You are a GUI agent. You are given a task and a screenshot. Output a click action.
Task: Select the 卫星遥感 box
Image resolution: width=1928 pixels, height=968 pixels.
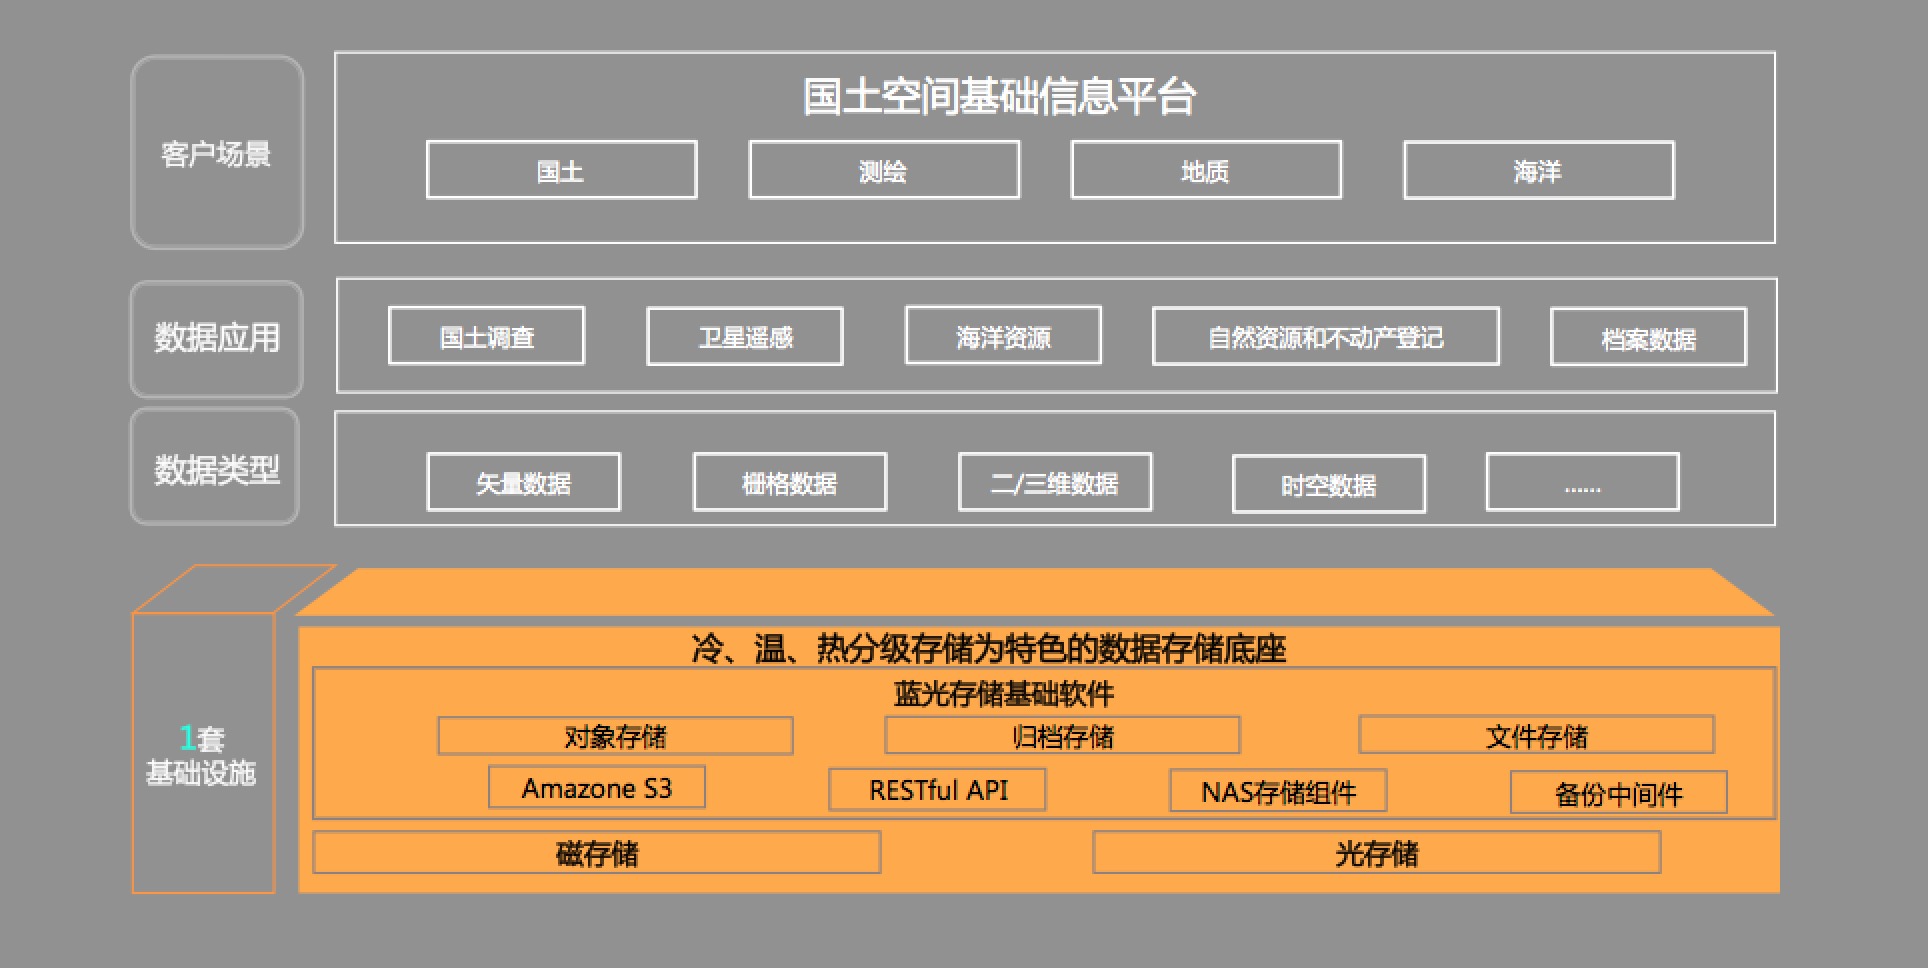tap(745, 336)
